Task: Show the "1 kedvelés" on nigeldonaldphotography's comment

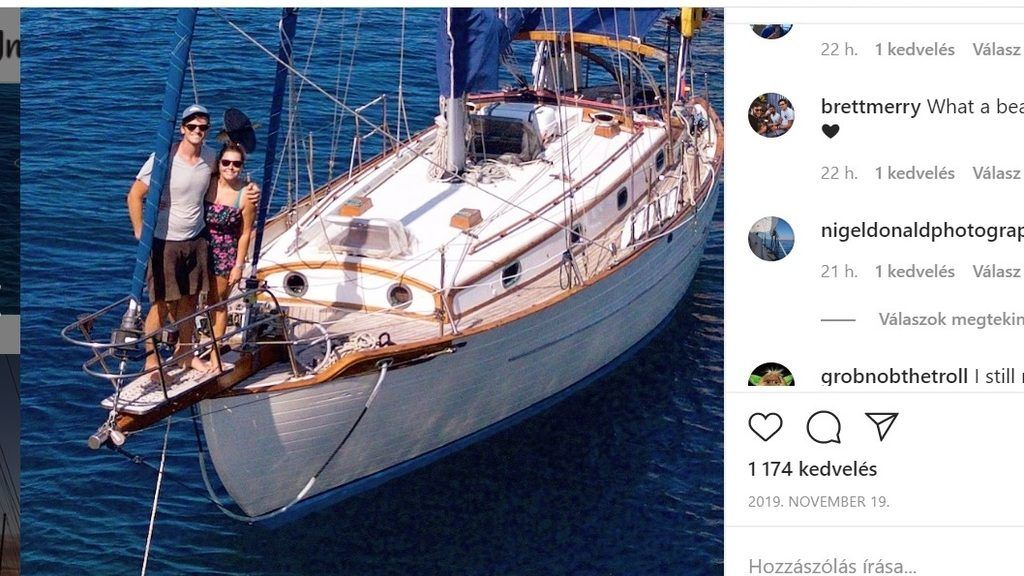Action: coord(914,271)
